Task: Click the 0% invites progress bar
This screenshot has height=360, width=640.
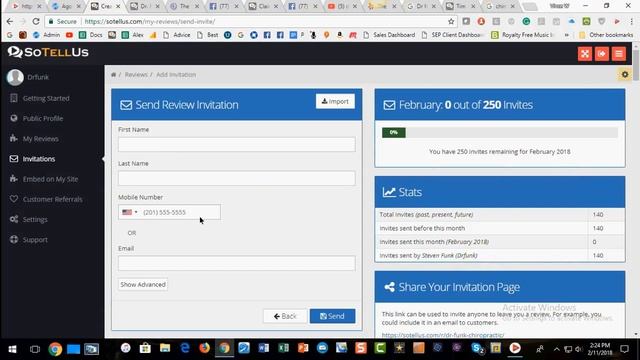Action: 500,132
